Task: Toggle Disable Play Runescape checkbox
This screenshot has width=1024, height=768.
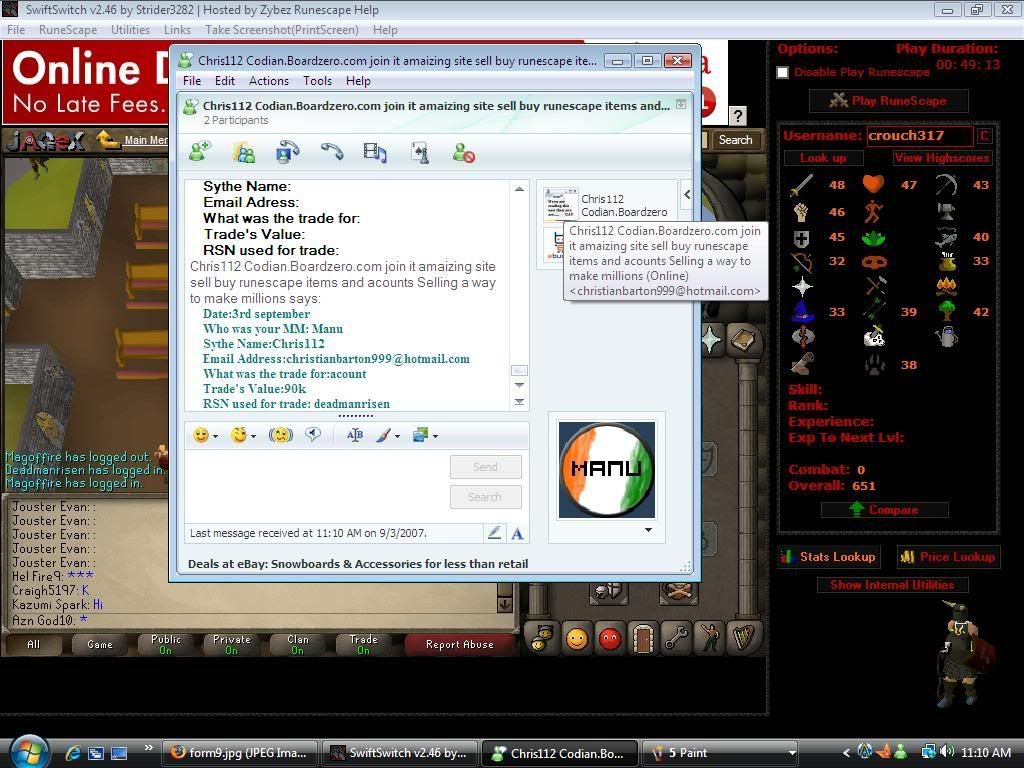Action: [x=782, y=72]
